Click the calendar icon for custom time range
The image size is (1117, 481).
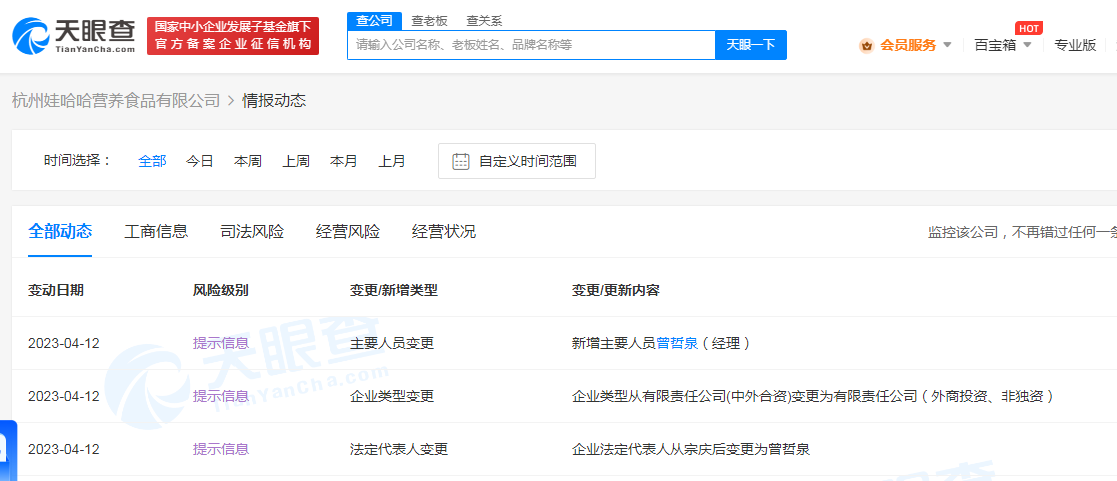point(461,161)
